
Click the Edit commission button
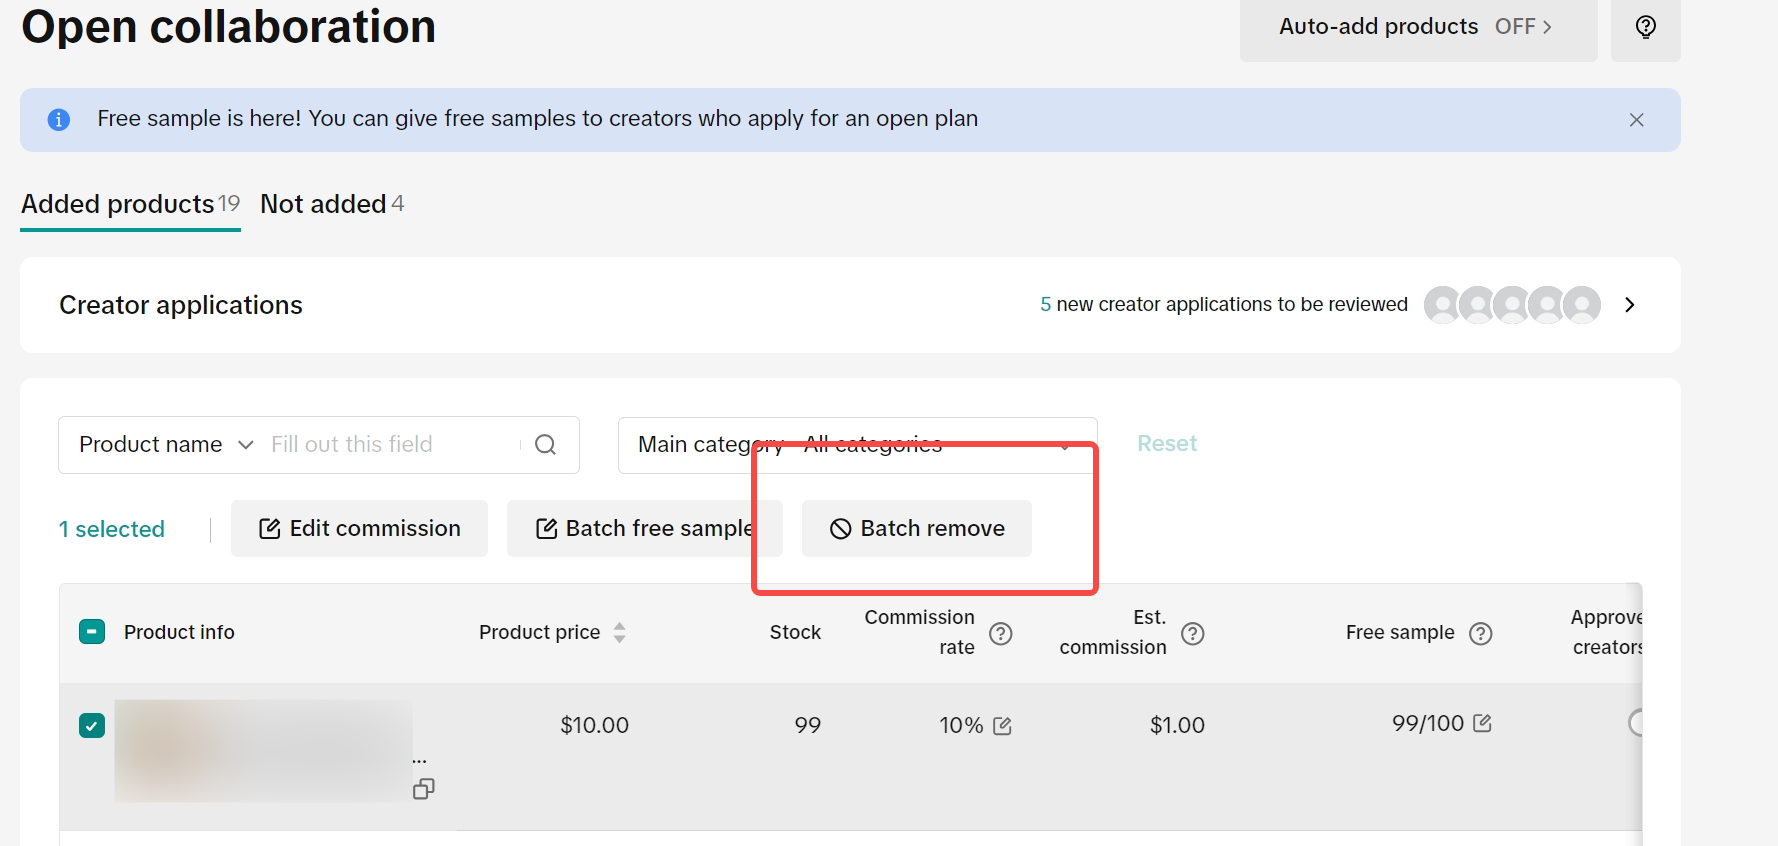[x=359, y=529]
